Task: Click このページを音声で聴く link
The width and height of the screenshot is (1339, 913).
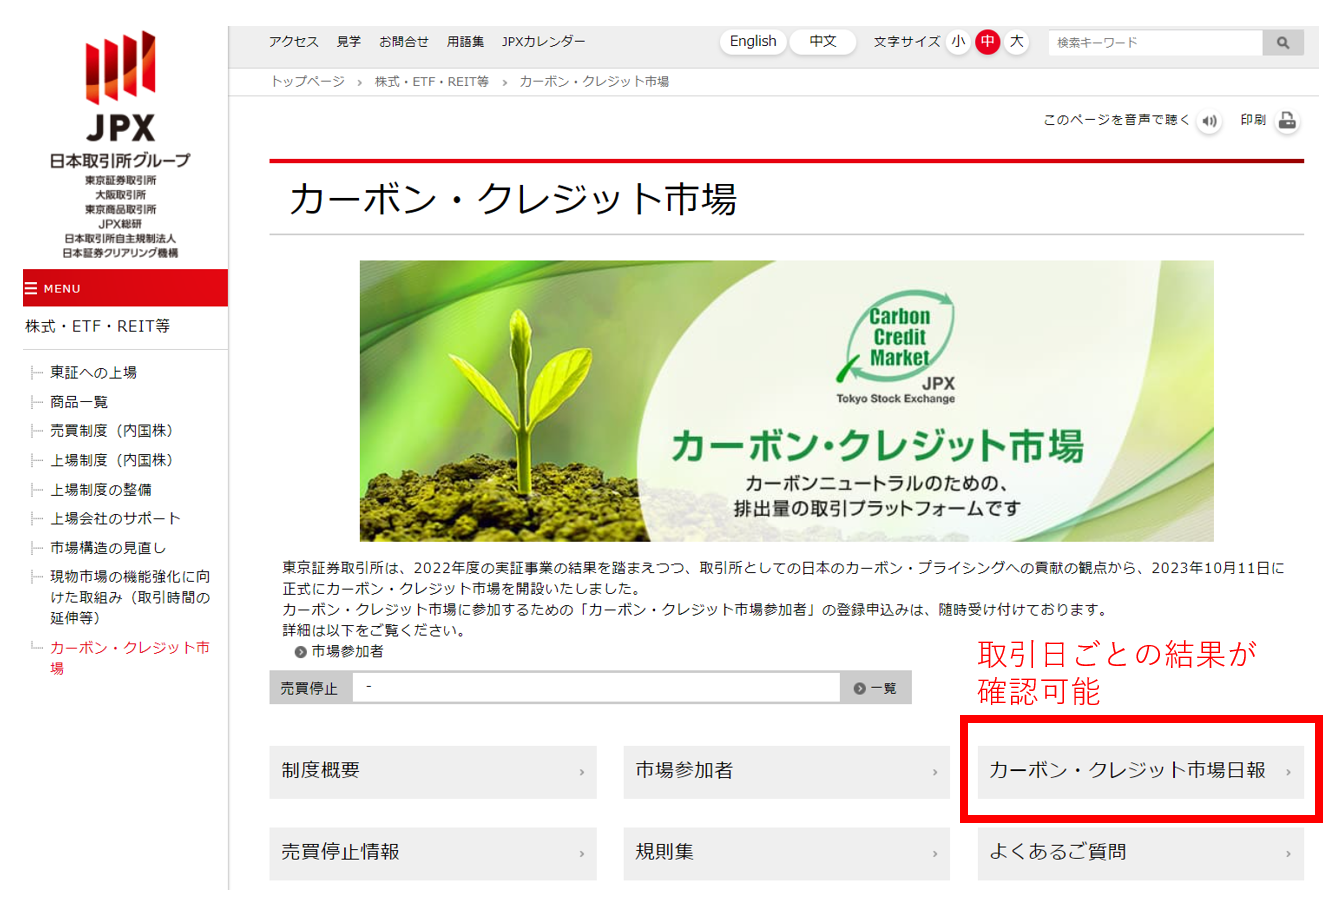Action: (1116, 120)
